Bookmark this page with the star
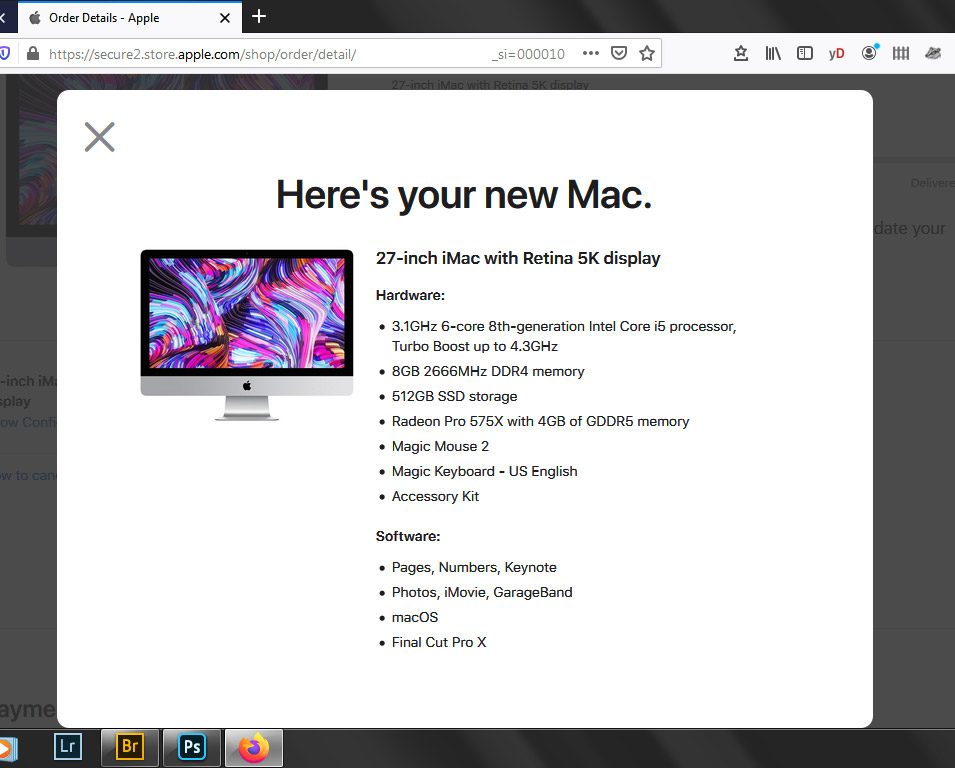The height and width of the screenshot is (768, 955). pyautogui.click(x=647, y=54)
